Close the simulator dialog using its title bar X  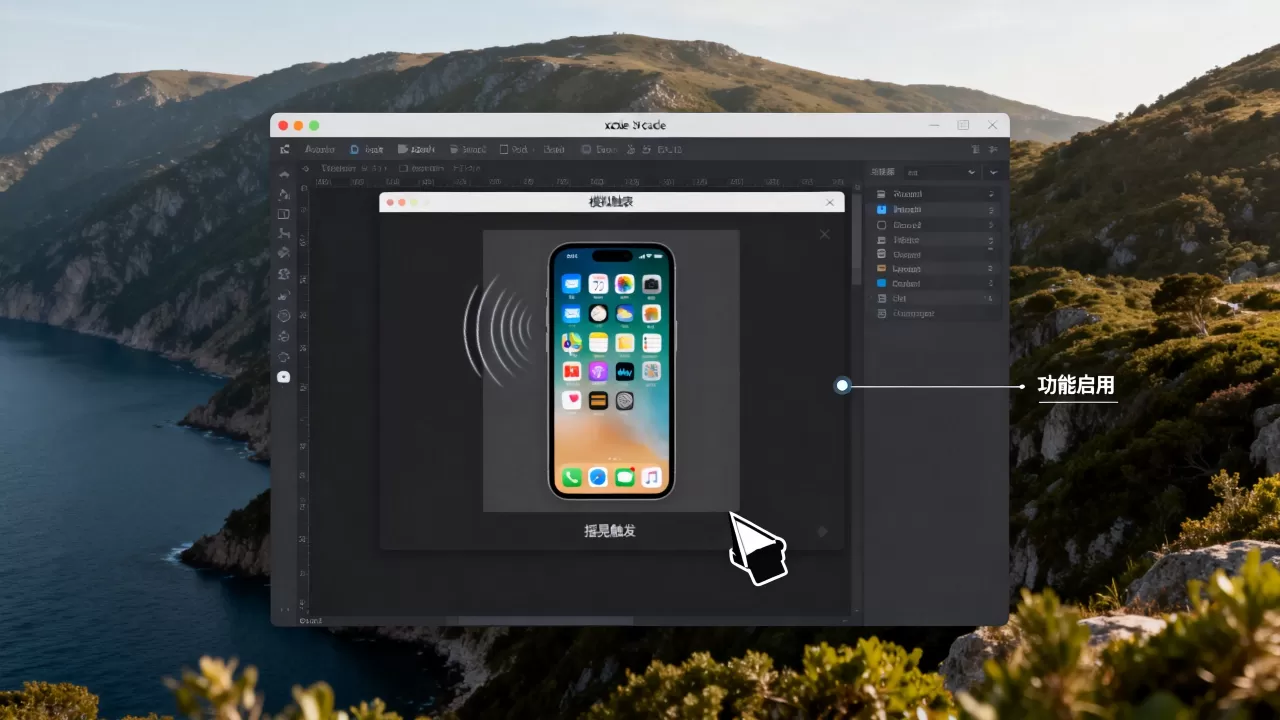point(829,202)
